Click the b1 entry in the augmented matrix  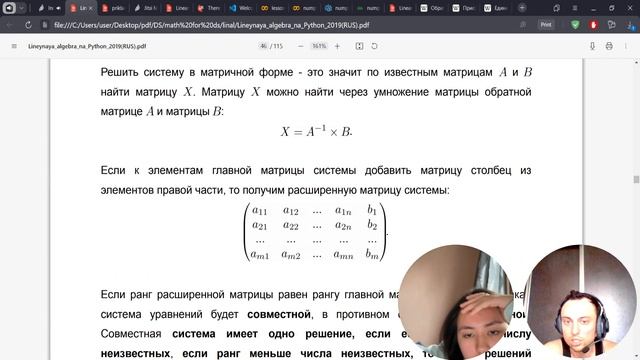pyautogui.click(x=371, y=210)
